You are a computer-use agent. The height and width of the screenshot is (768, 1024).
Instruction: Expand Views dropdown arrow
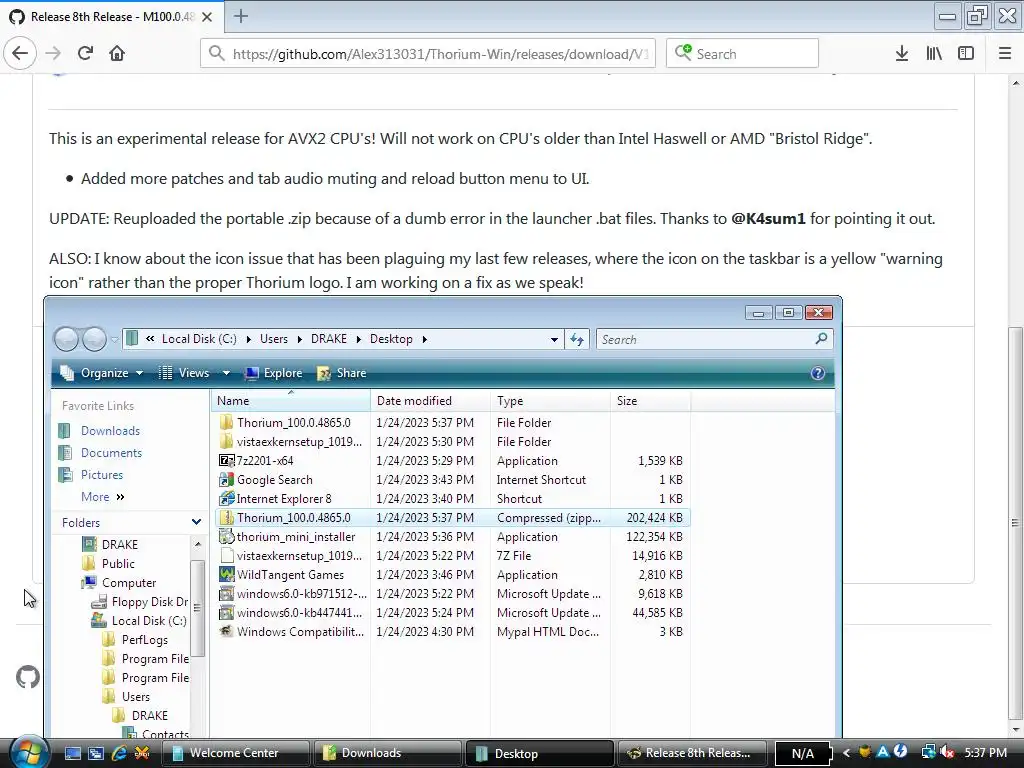(226, 374)
